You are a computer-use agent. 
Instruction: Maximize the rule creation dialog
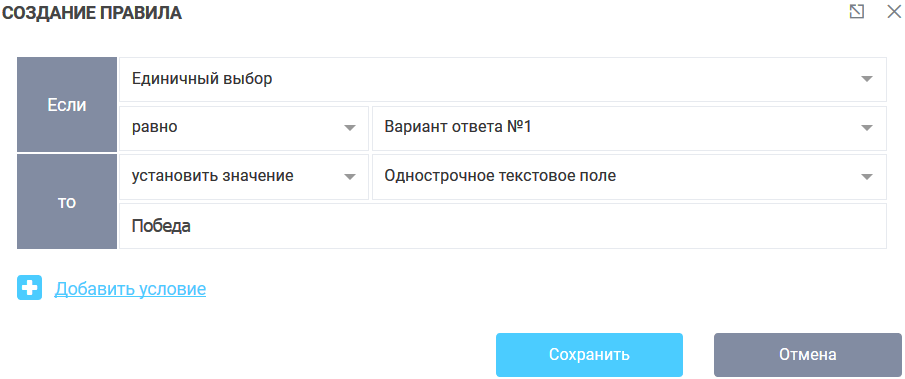tap(857, 12)
